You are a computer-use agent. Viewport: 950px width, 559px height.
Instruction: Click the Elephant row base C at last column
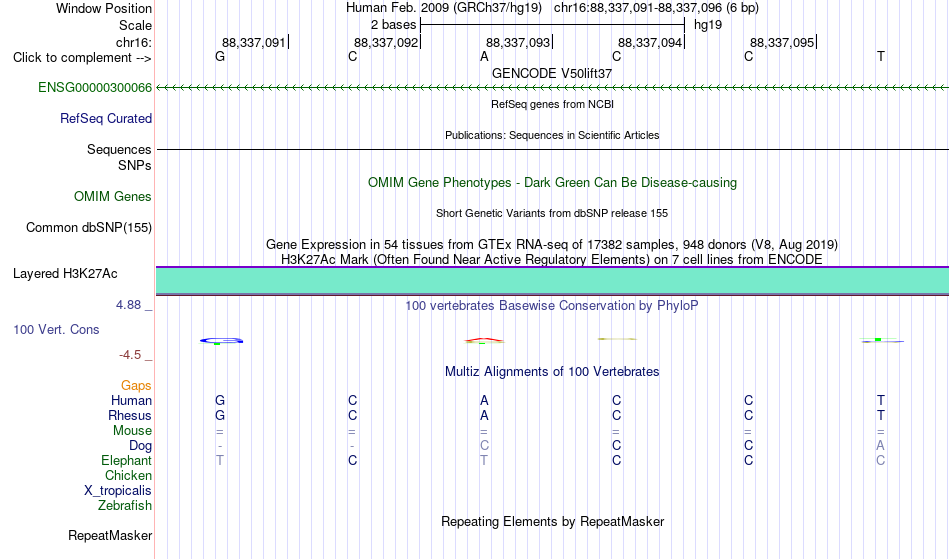(880, 461)
